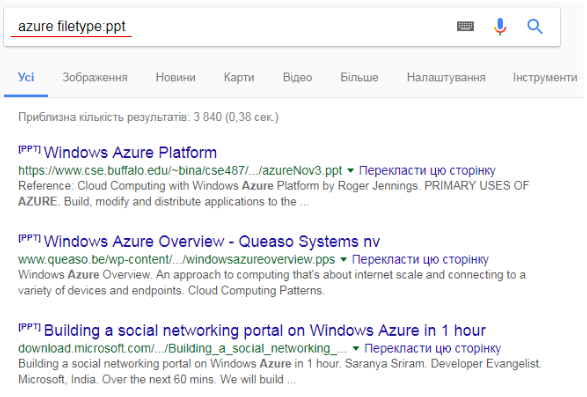This screenshot has height=397, width=587.
Task: Click the download.microsoft.com Building_a_social_networking URL text
Action: click(182, 348)
